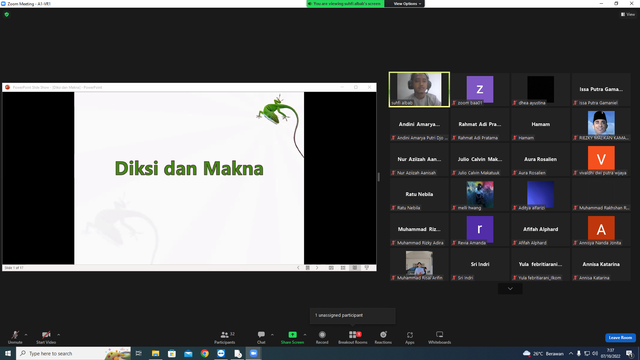Image resolution: width=640 pixels, height=360 pixels.
Task: Select vivaldhi dwi putra wijaya tile
Action: tap(601, 160)
